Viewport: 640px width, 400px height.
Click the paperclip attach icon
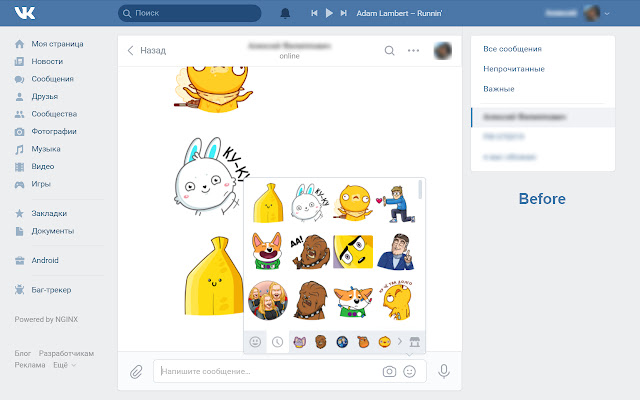(x=136, y=371)
